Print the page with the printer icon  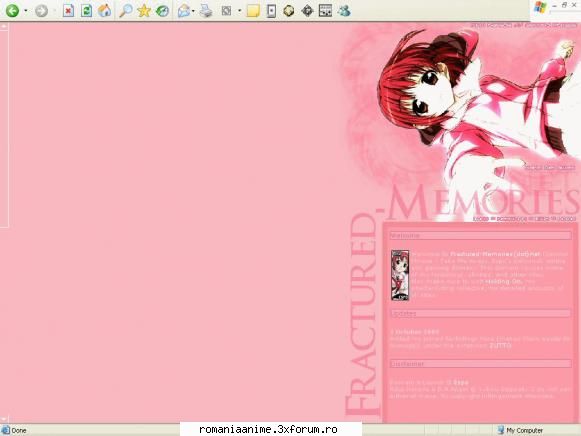click(206, 11)
